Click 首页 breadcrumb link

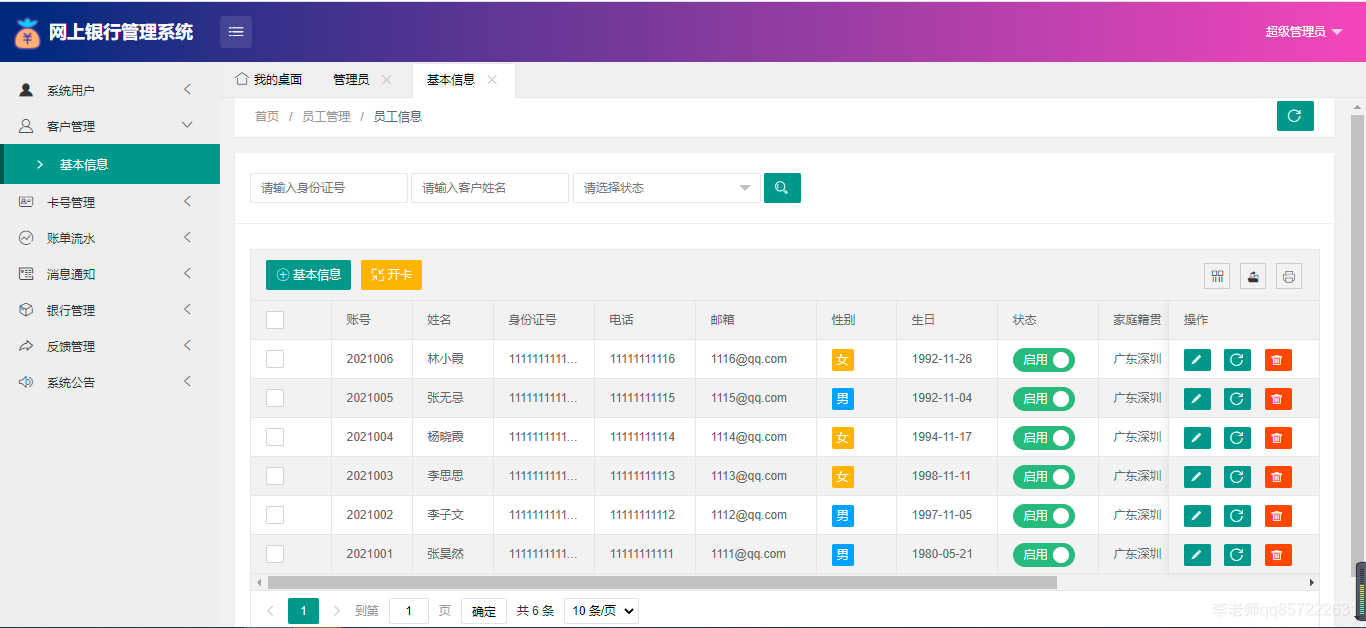pyautogui.click(x=267, y=117)
